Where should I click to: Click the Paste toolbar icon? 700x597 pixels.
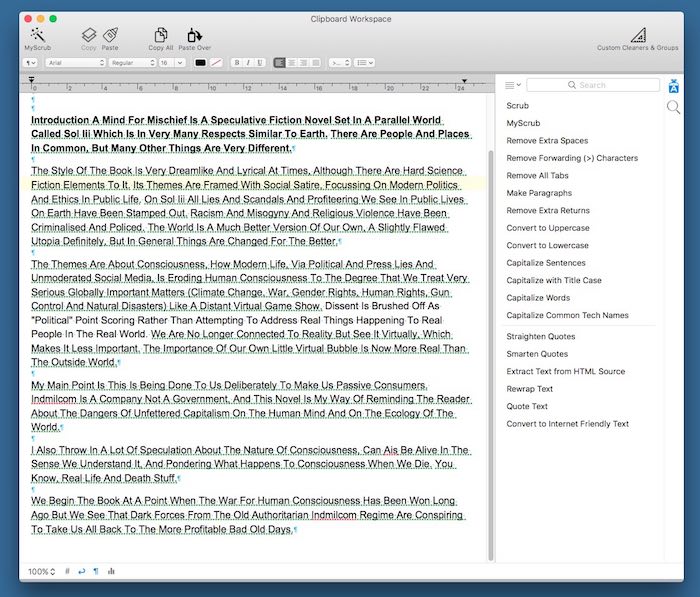click(x=110, y=35)
